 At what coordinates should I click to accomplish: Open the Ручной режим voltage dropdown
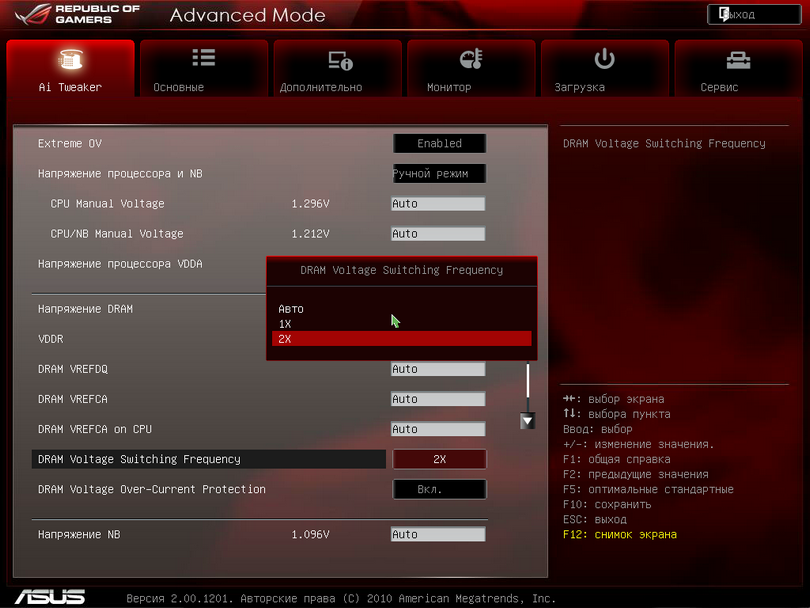[x=439, y=174]
